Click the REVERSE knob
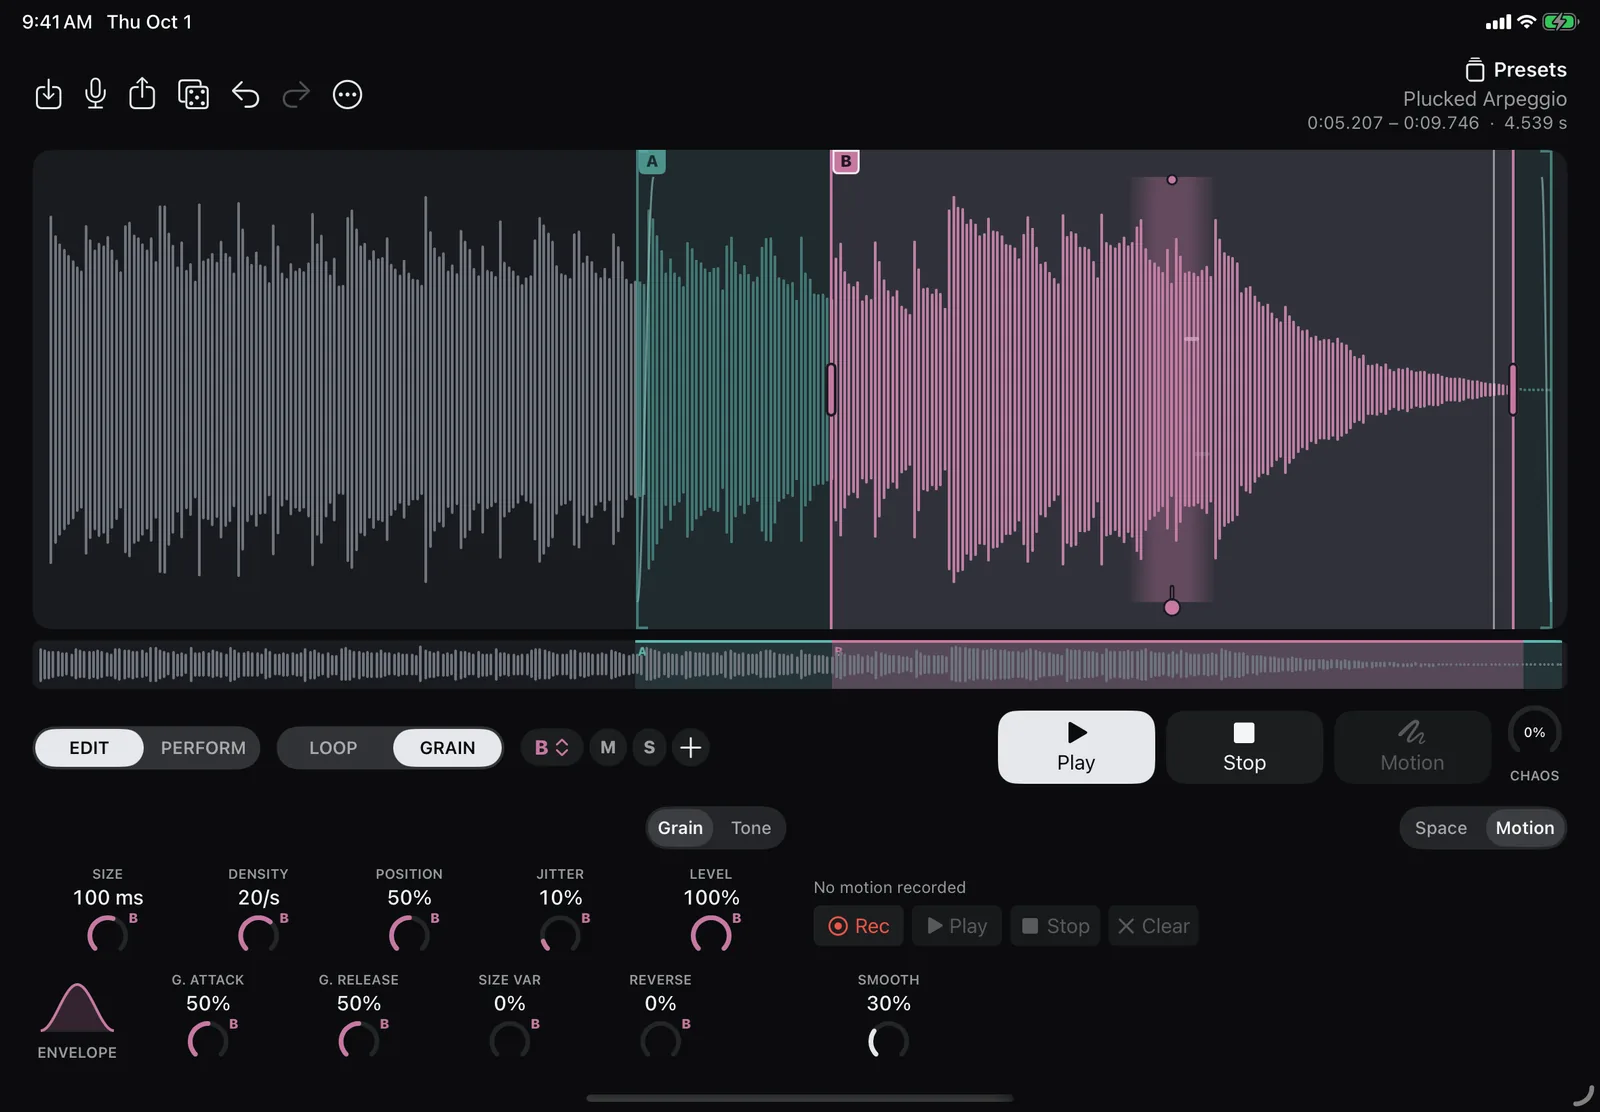 (x=660, y=1041)
